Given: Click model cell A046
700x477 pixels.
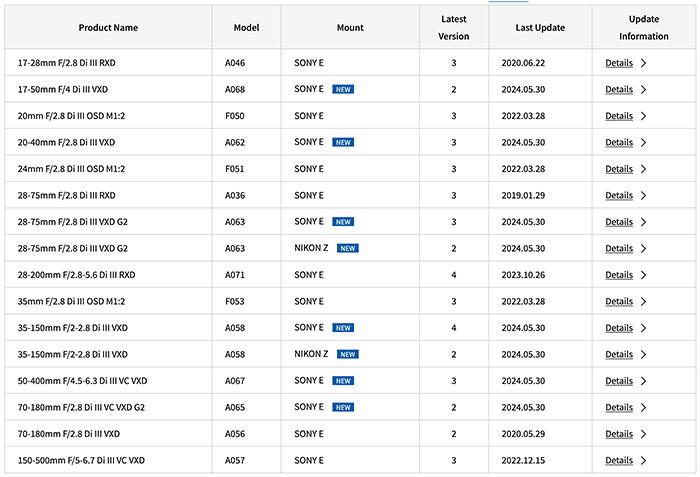Looking at the screenshot, I should pyautogui.click(x=235, y=63).
